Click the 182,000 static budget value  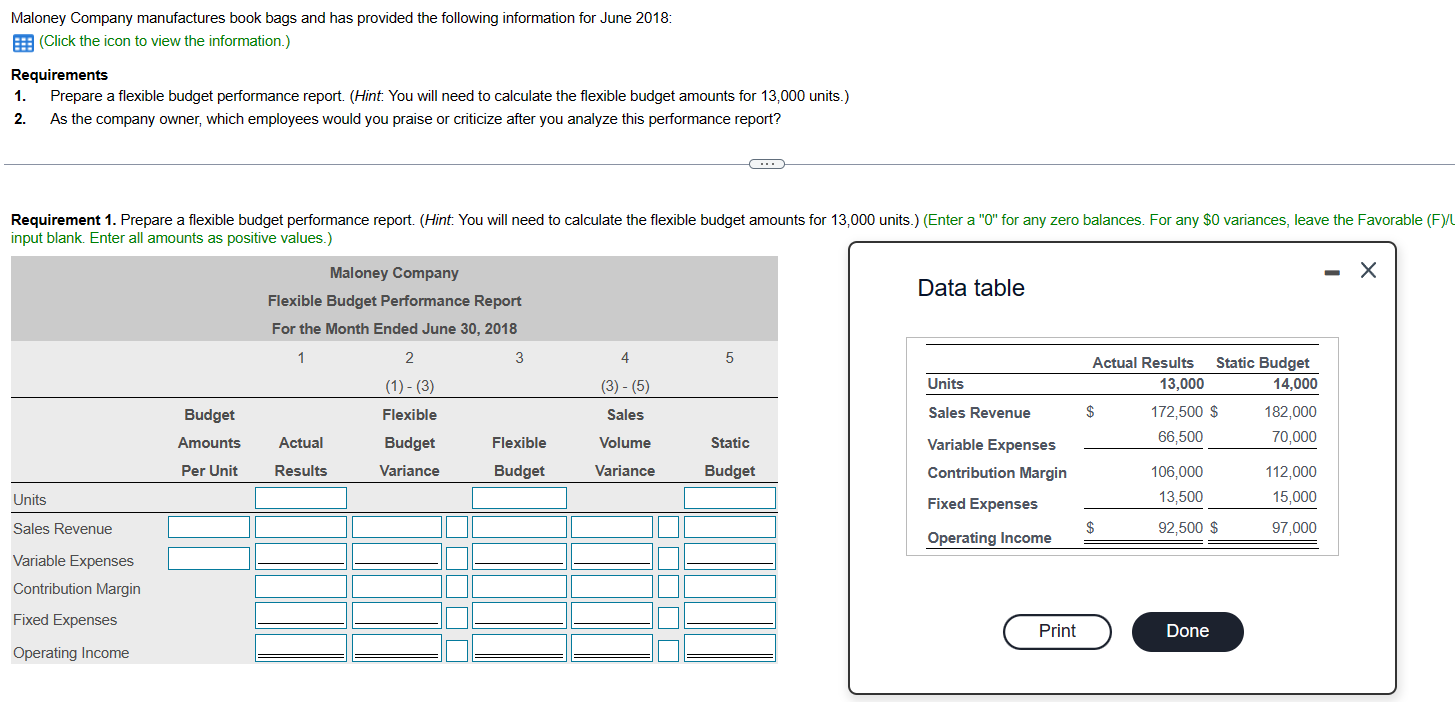pos(1290,411)
